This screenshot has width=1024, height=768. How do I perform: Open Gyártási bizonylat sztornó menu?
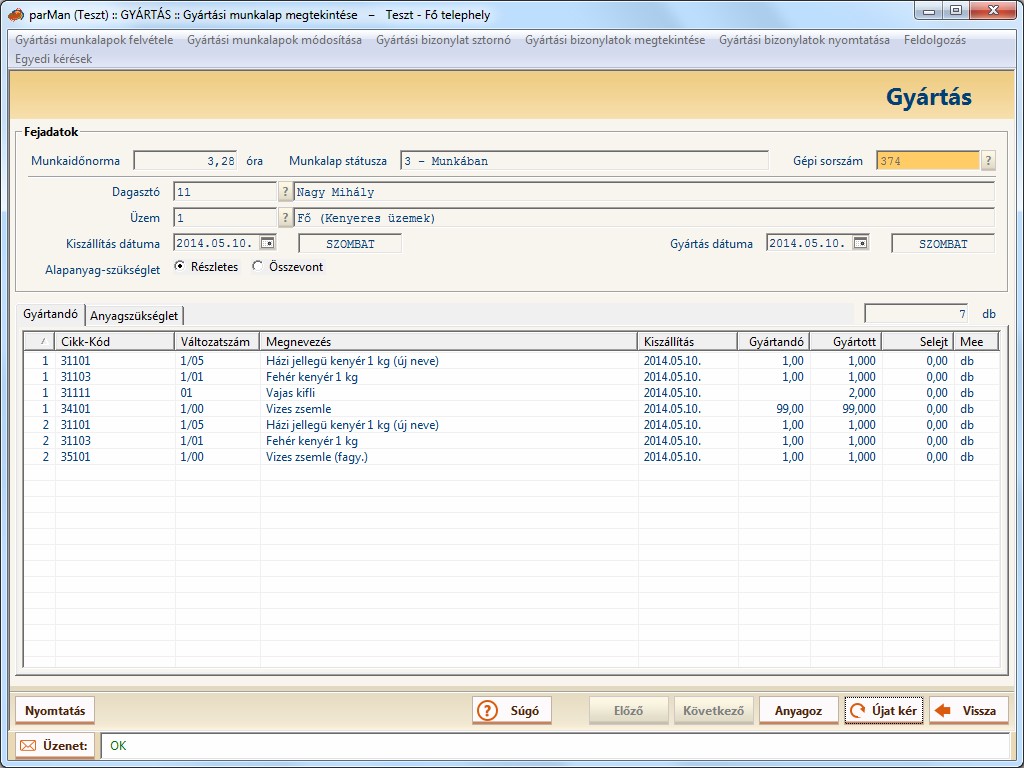[443, 40]
